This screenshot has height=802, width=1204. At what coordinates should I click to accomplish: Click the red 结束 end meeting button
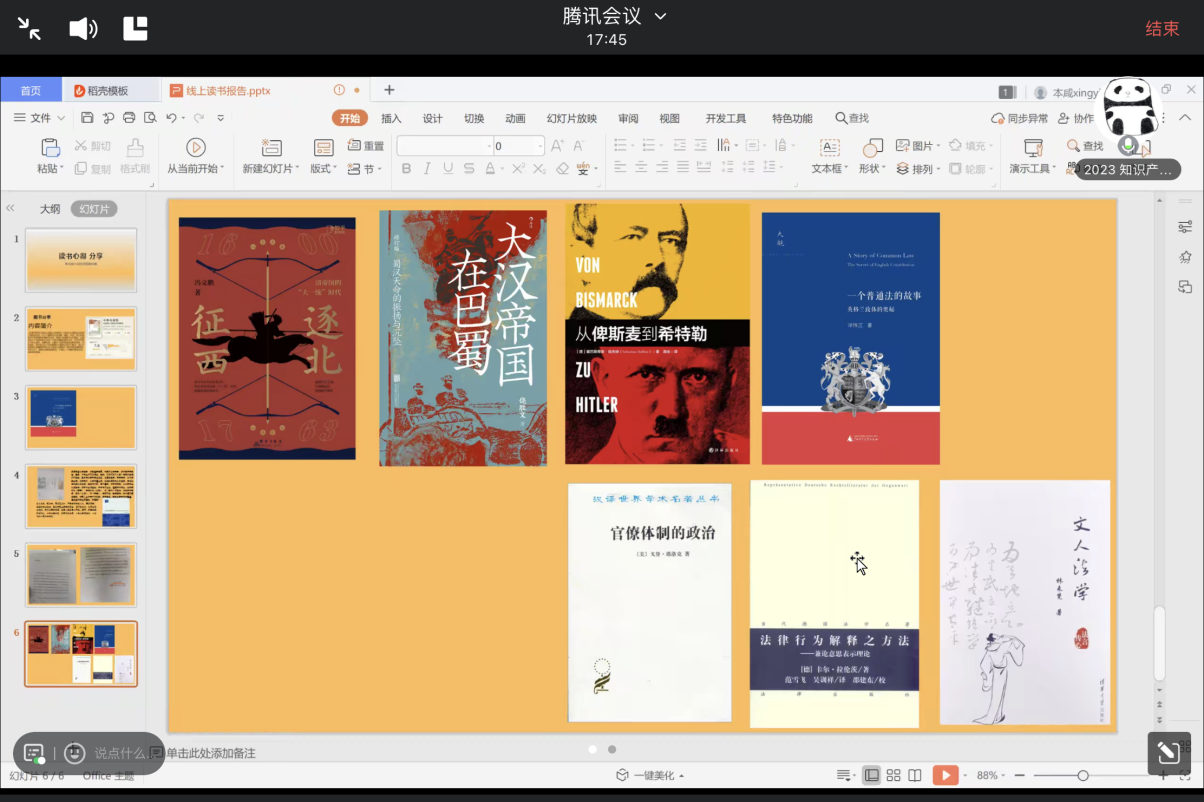coord(1162,29)
